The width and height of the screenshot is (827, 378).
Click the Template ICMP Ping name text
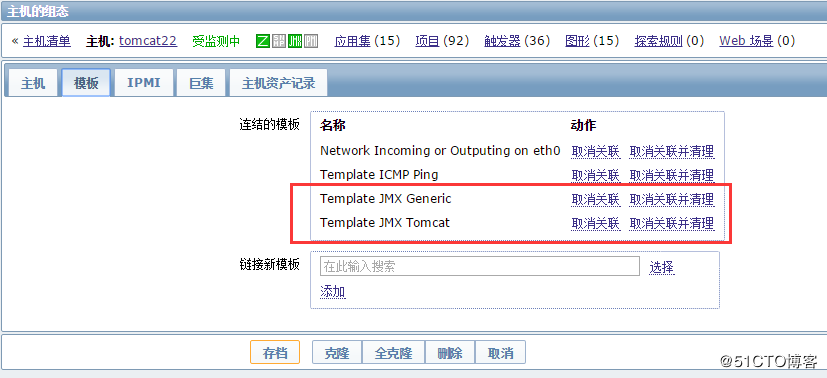tap(379, 174)
